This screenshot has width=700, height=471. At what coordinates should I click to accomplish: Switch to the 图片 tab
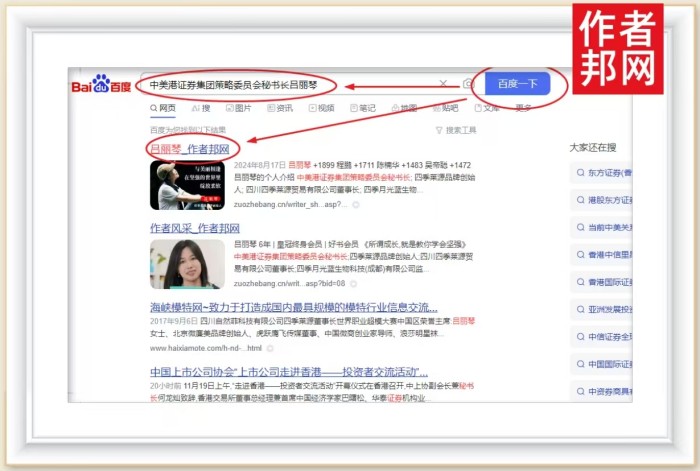click(x=239, y=108)
